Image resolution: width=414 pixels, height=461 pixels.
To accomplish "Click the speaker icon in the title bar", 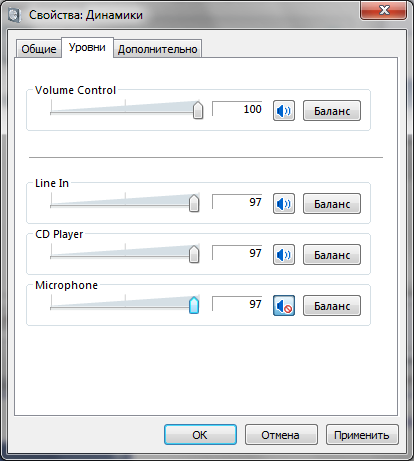I will [14, 15].
